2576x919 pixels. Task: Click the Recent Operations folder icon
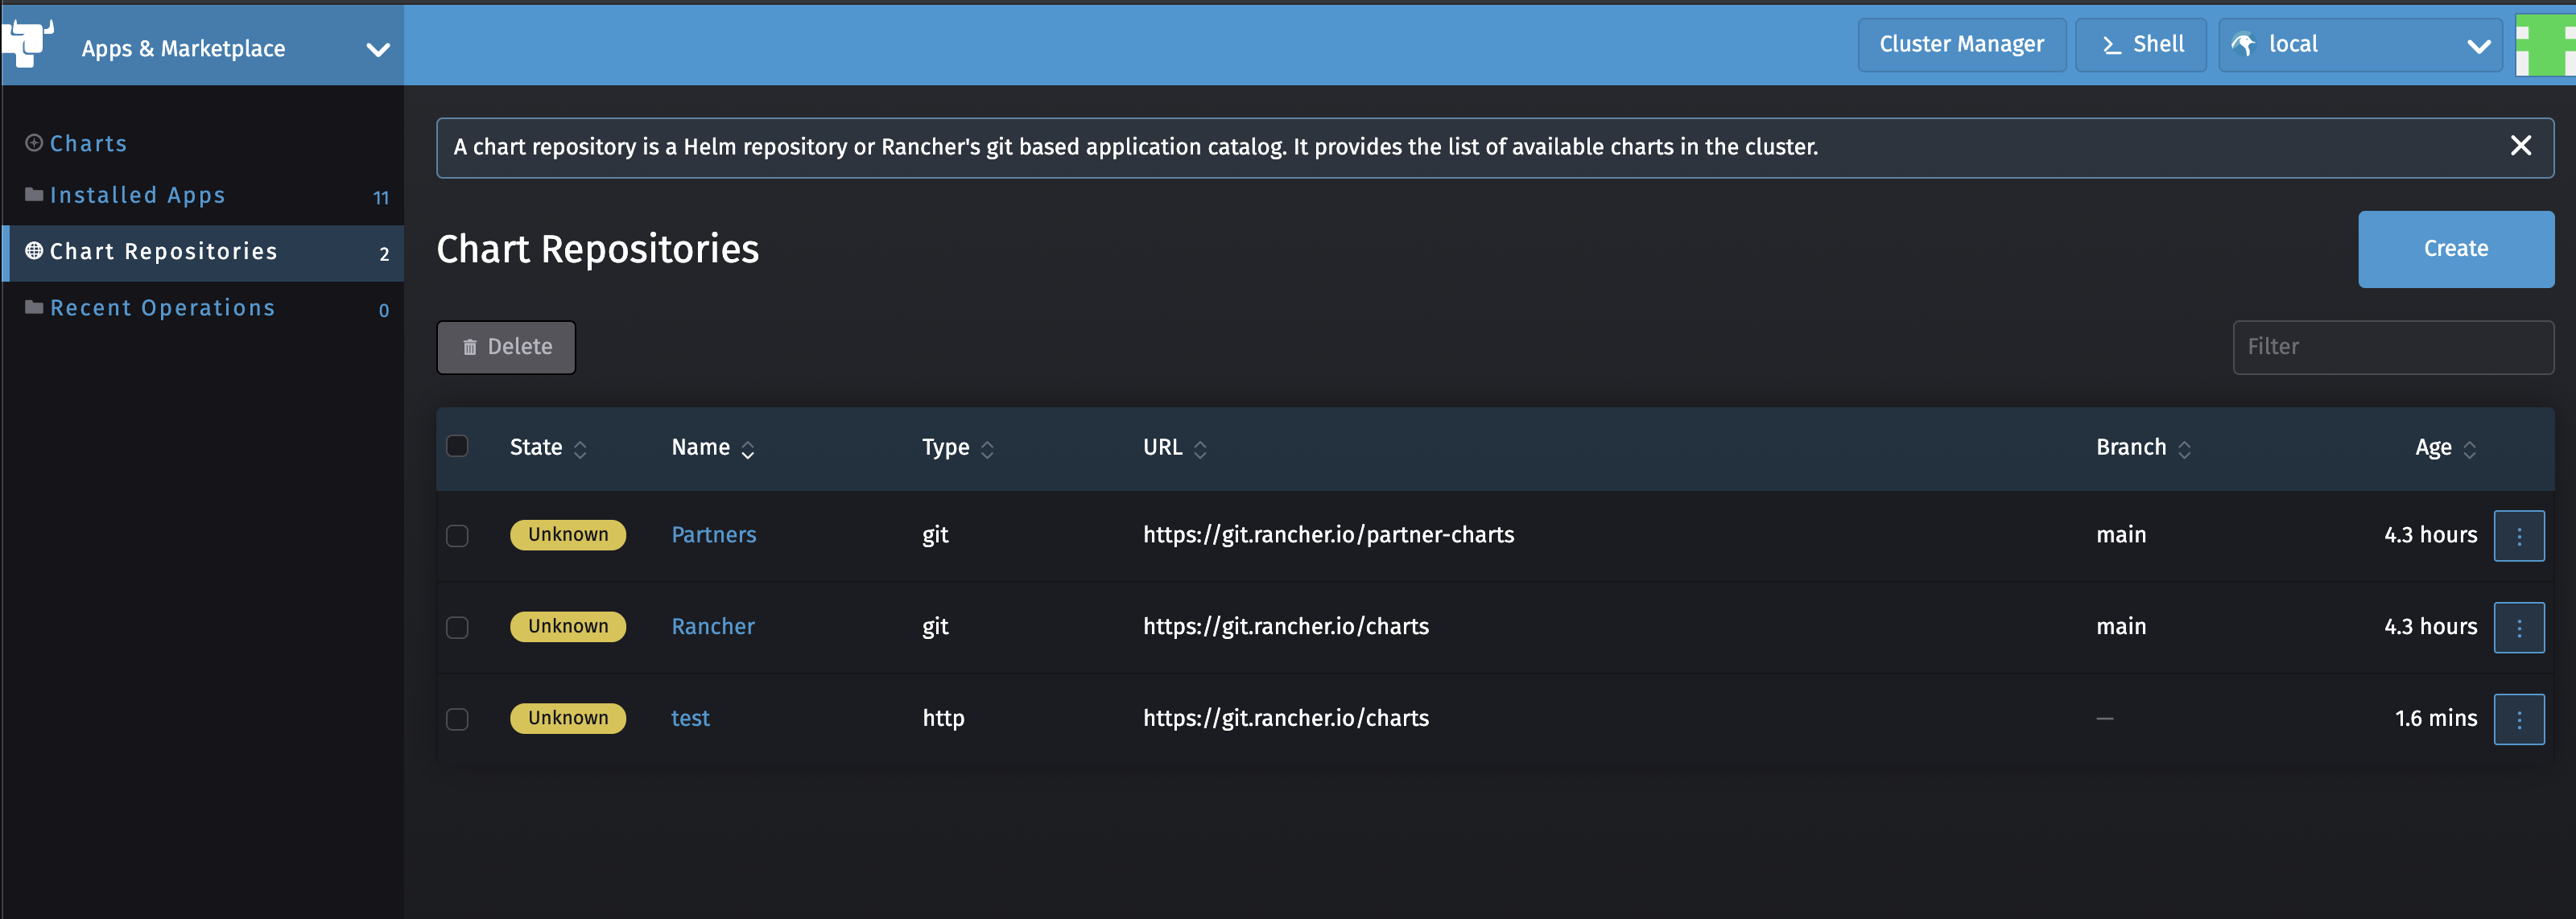click(31, 307)
